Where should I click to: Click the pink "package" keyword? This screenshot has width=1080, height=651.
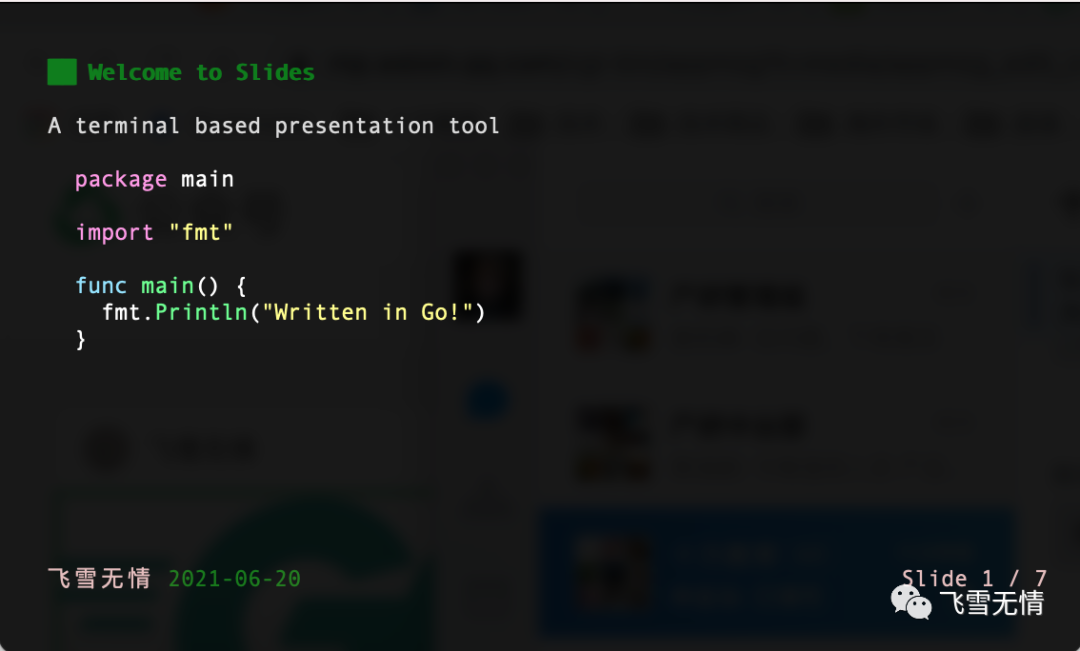(x=121, y=180)
